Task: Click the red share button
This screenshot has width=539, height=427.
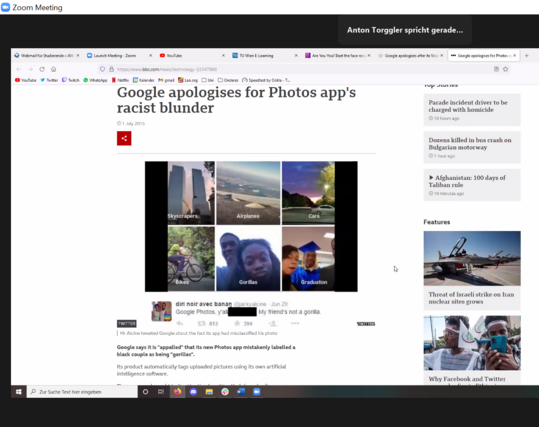Action: click(x=124, y=138)
